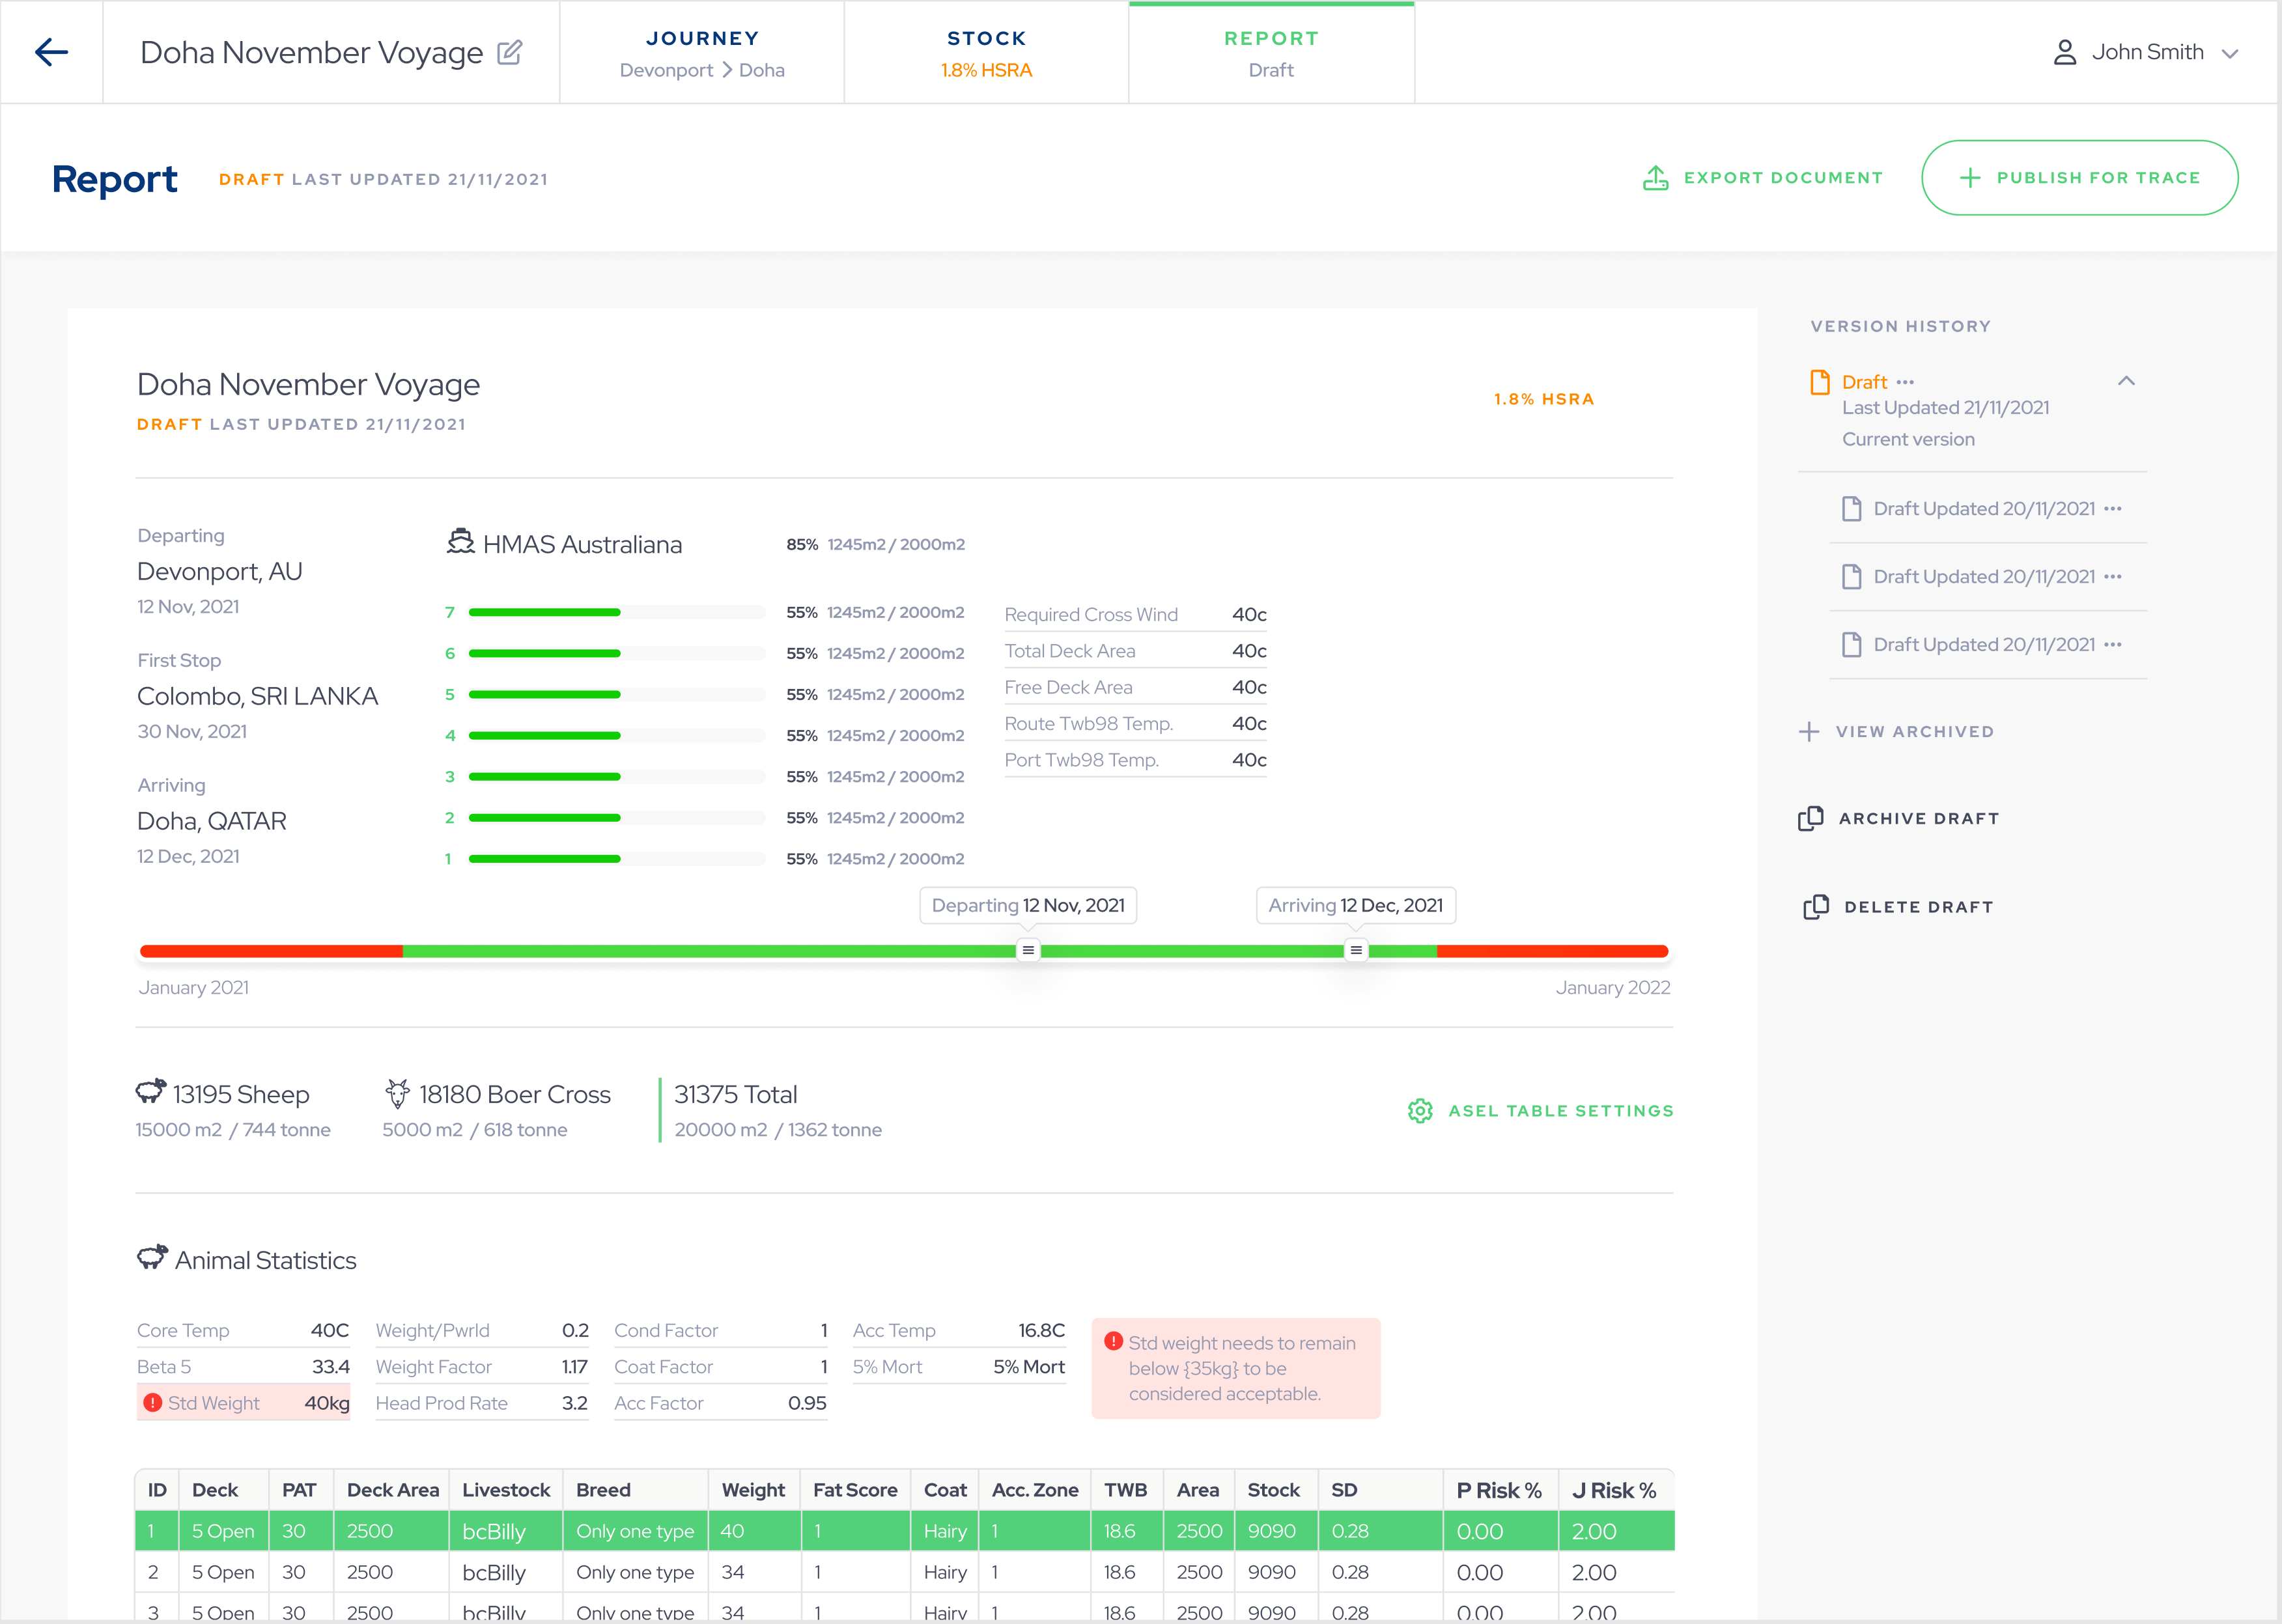Image resolution: width=2282 pixels, height=1624 pixels.
Task: Click the 1.8% HSRA label in report
Action: coord(1544,399)
